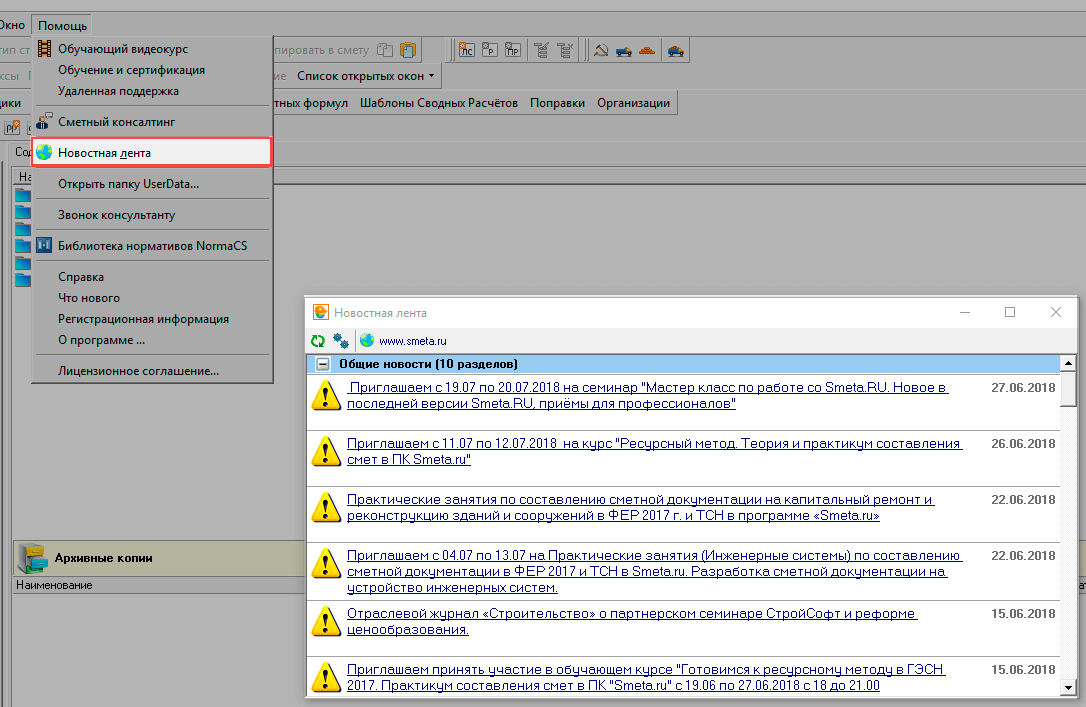Click the ЛС estimate icon
The height and width of the screenshot is (707, 1086).
(x=467, y=50)
